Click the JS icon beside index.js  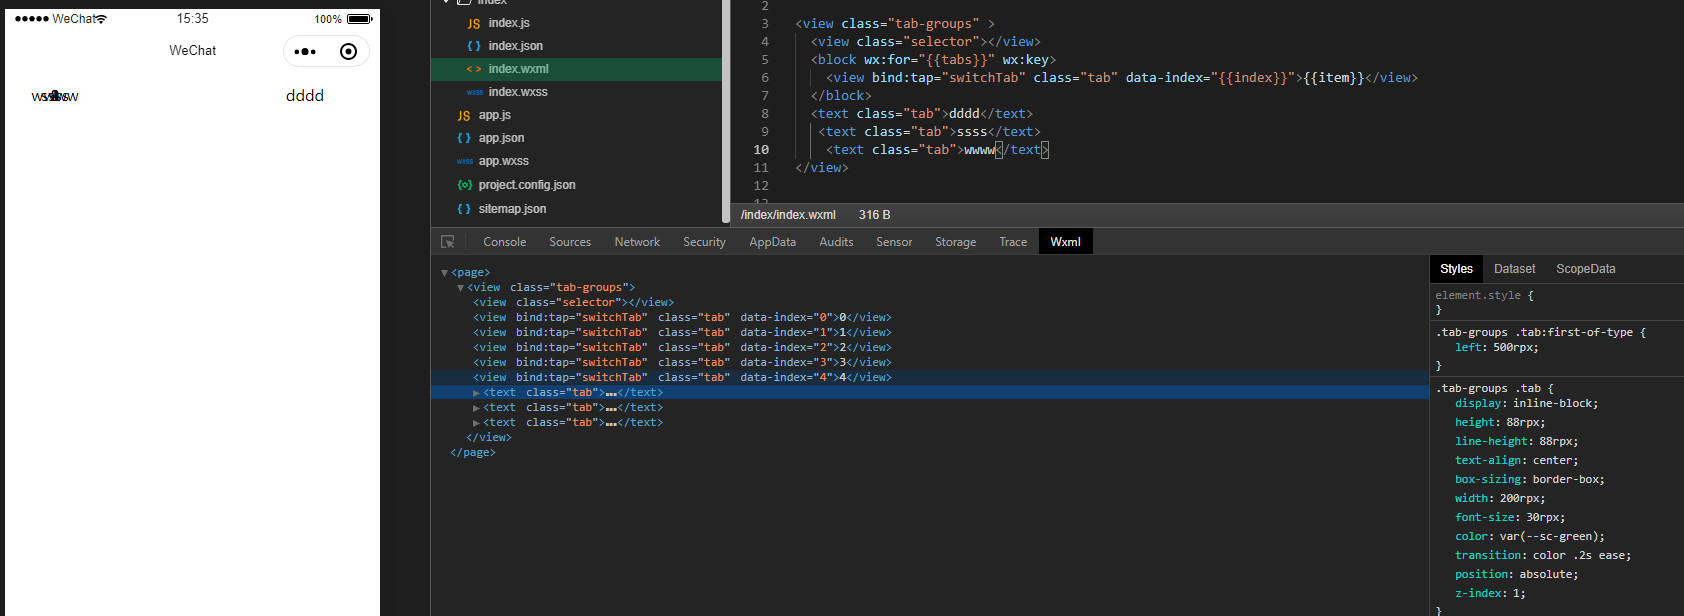[x=473, y=23]
